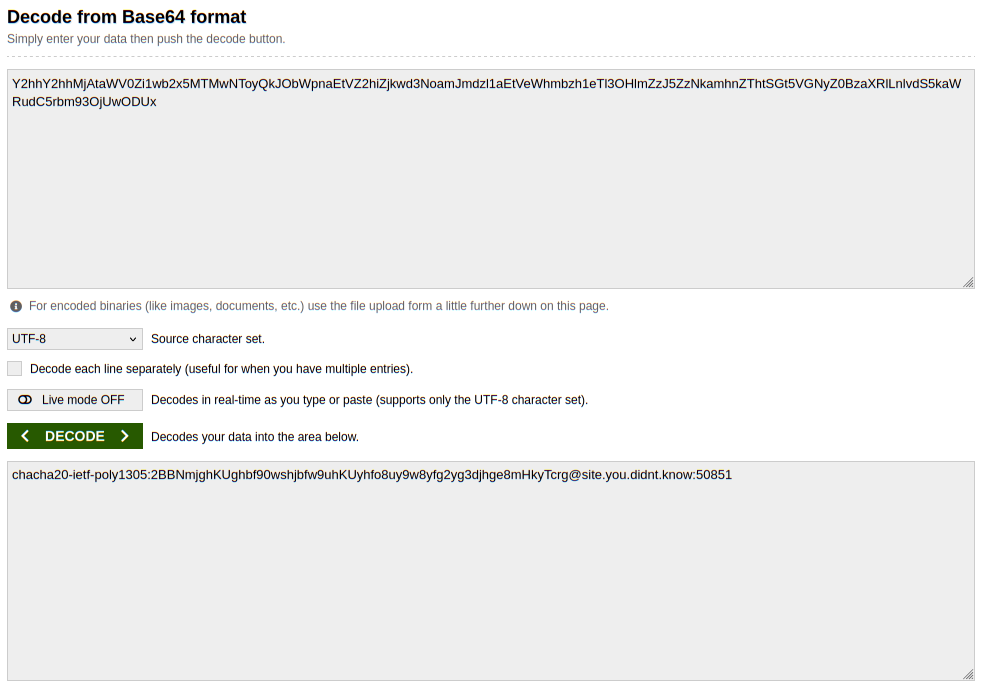The height and width of the screenshot is (686, 982).
Task: Toggle the Live mode OFF button
Action: coord(75,400)
